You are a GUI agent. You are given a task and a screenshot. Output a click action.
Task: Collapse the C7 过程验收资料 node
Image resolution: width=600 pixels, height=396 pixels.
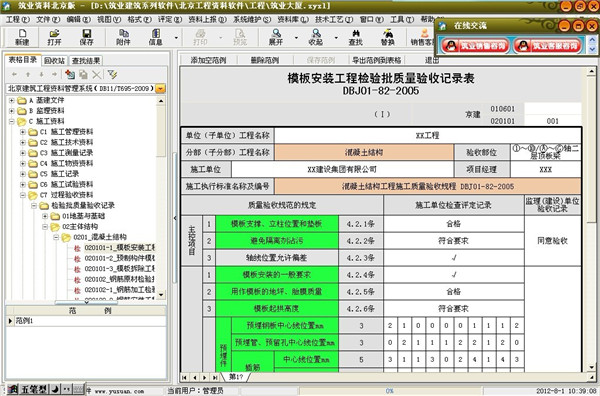click(23, 195)
